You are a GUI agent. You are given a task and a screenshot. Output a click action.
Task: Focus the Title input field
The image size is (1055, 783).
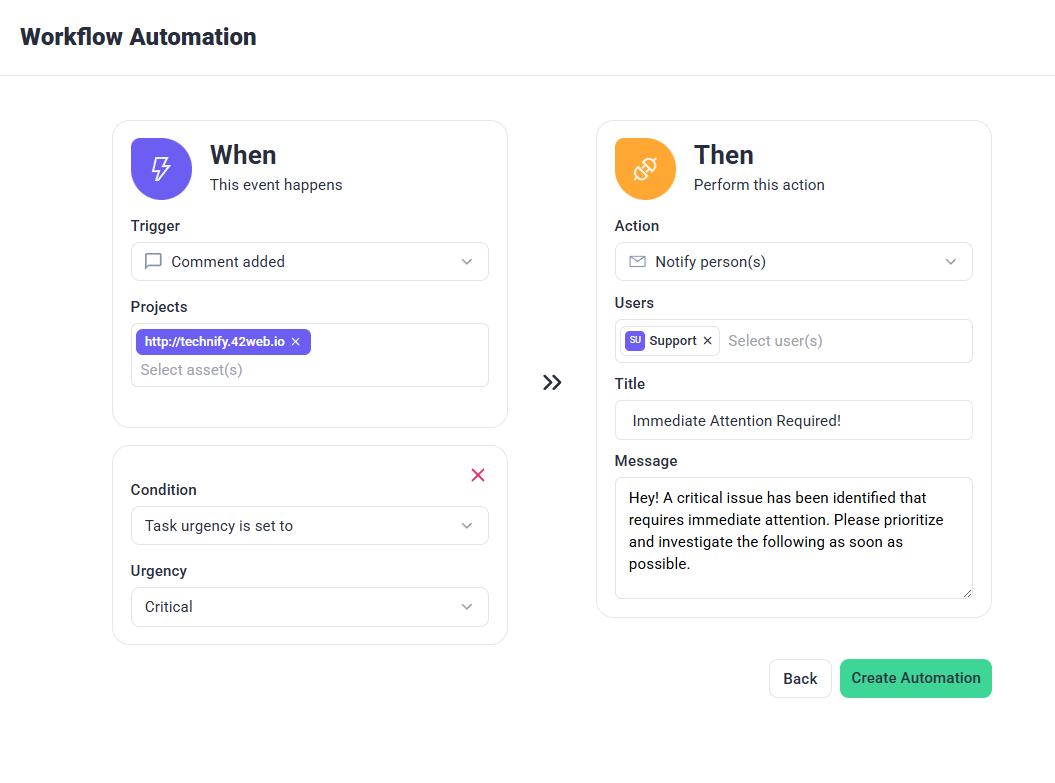[x=794, y=421]
